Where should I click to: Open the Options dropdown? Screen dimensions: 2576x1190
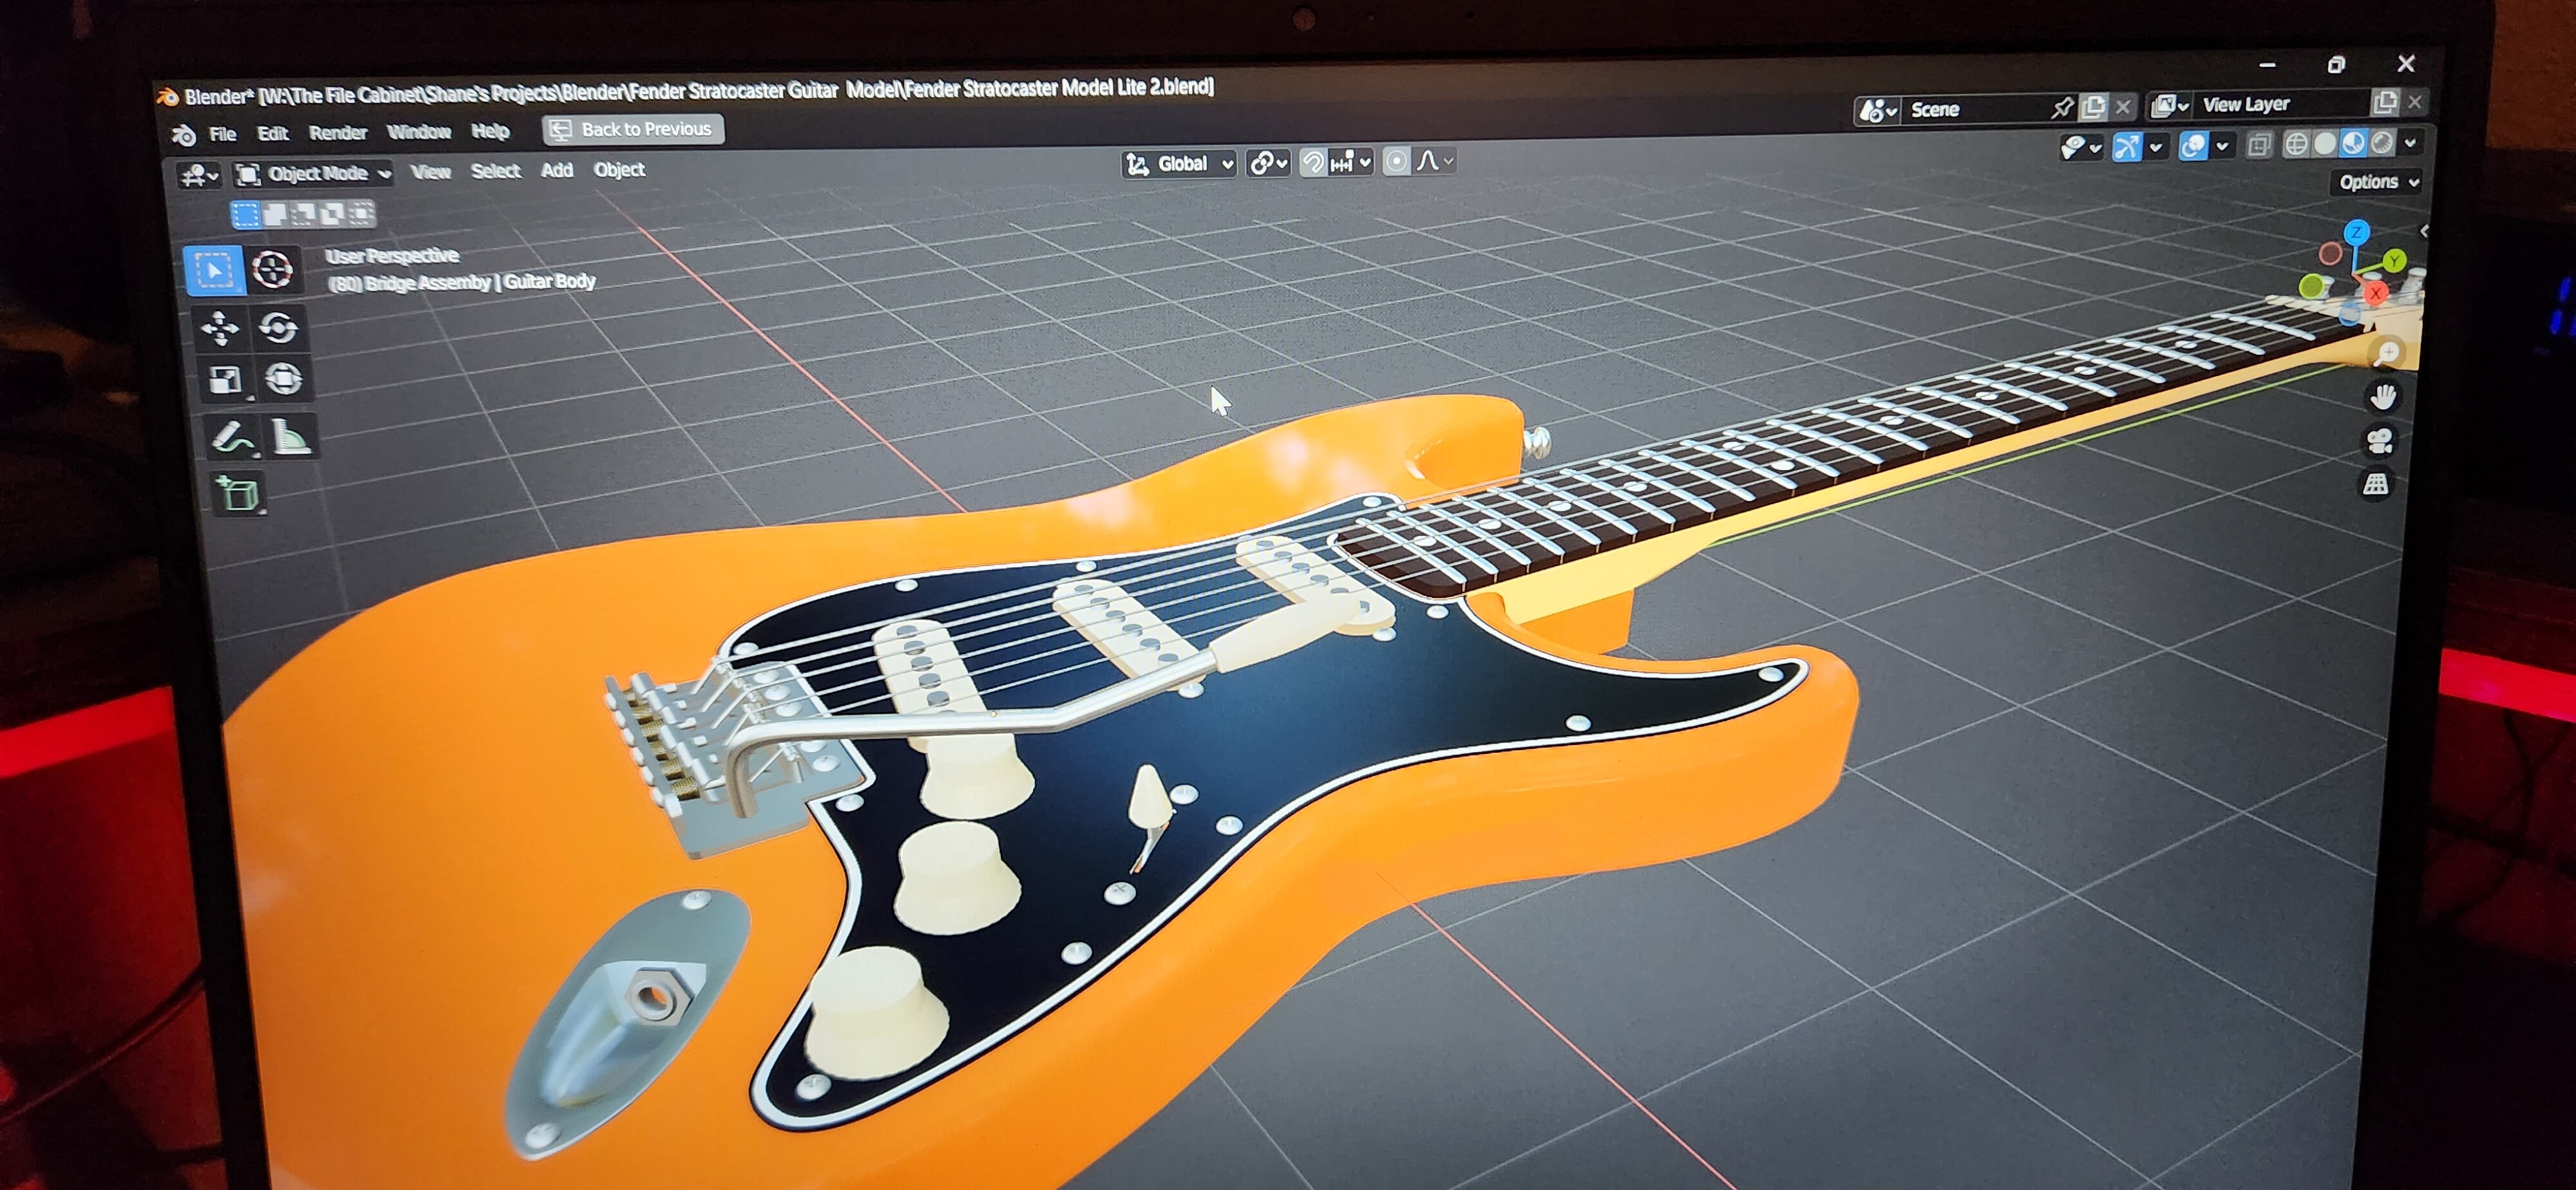tap(2378, 182)
